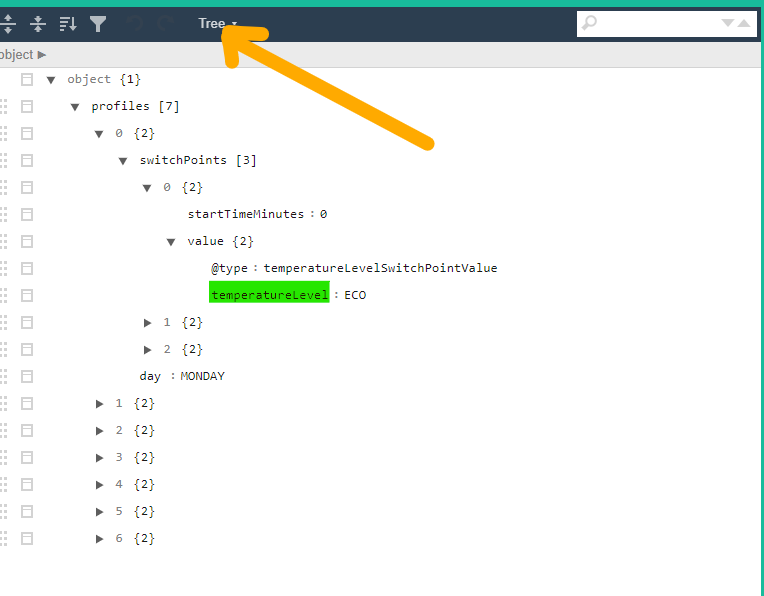The width and height of the screenshot is (764, 596).
Task: Collapse the root object {1} node
Action: coord(51,80)
